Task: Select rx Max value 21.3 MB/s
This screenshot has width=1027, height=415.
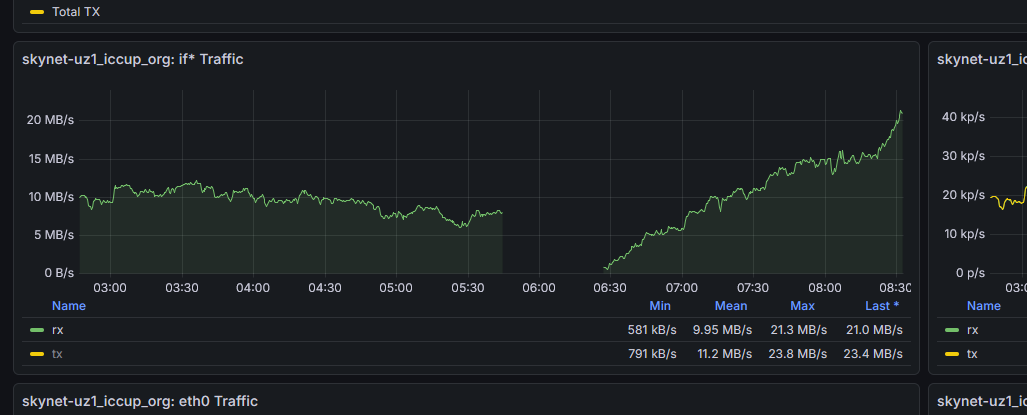Action: click(798, 330)
